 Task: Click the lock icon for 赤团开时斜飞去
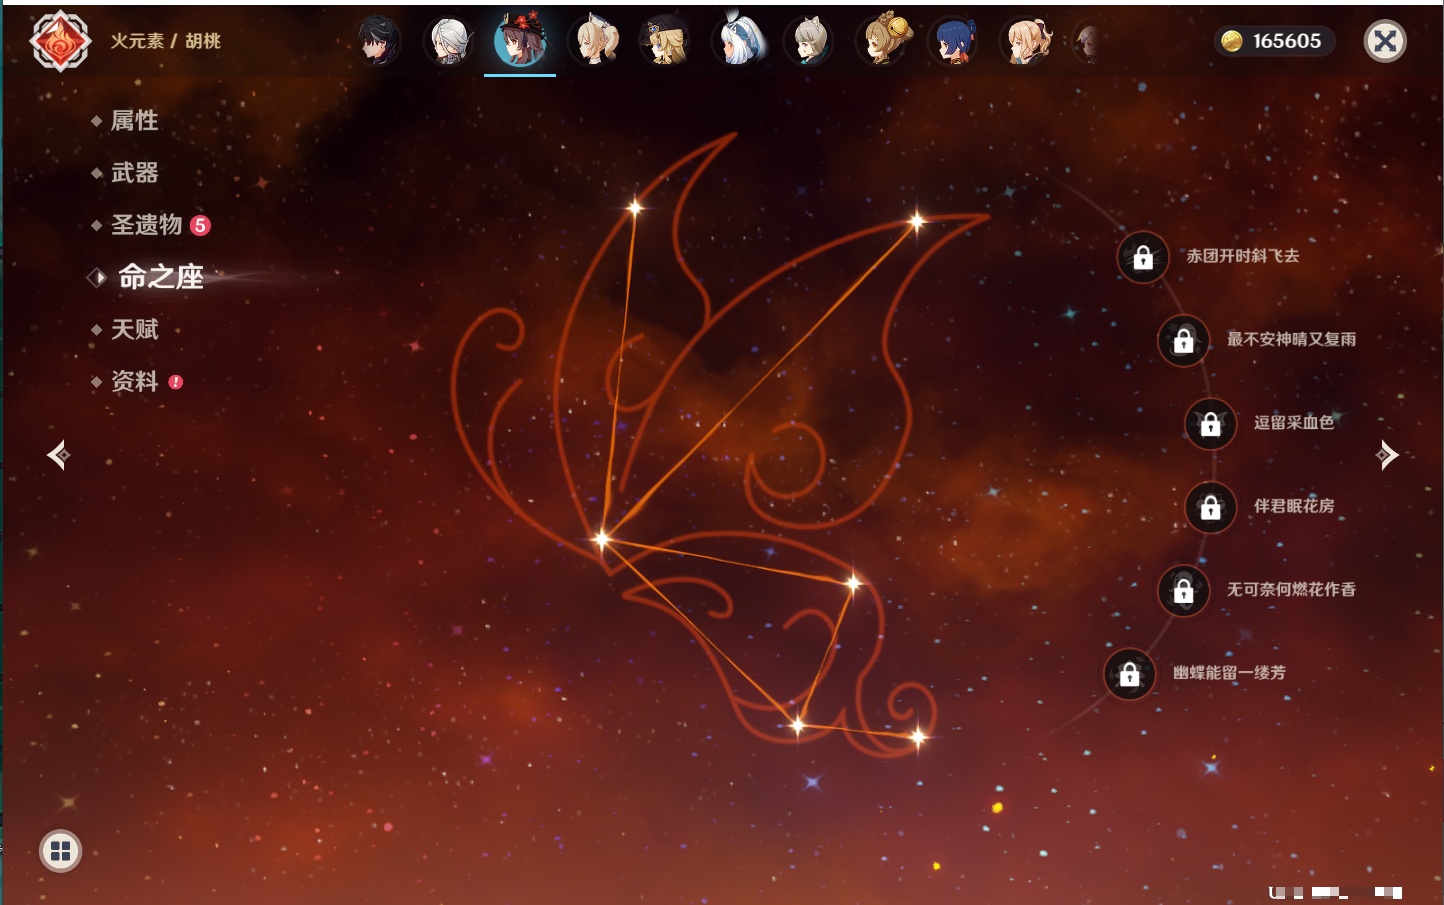1143,257
